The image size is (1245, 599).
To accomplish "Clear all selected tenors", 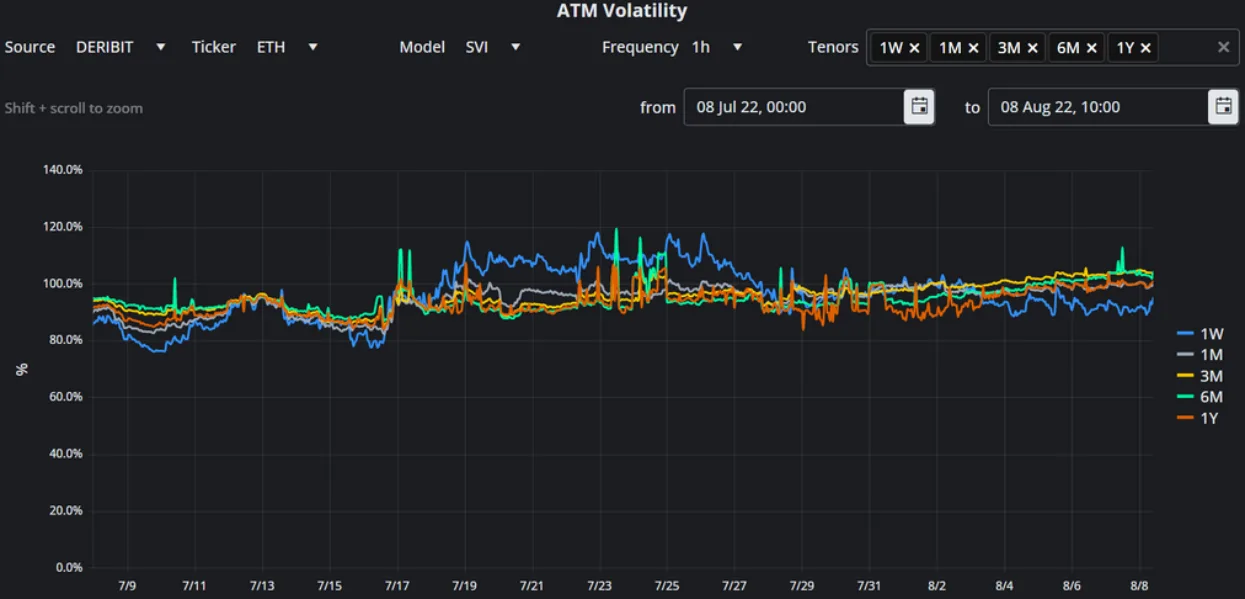I will 1223,47.
